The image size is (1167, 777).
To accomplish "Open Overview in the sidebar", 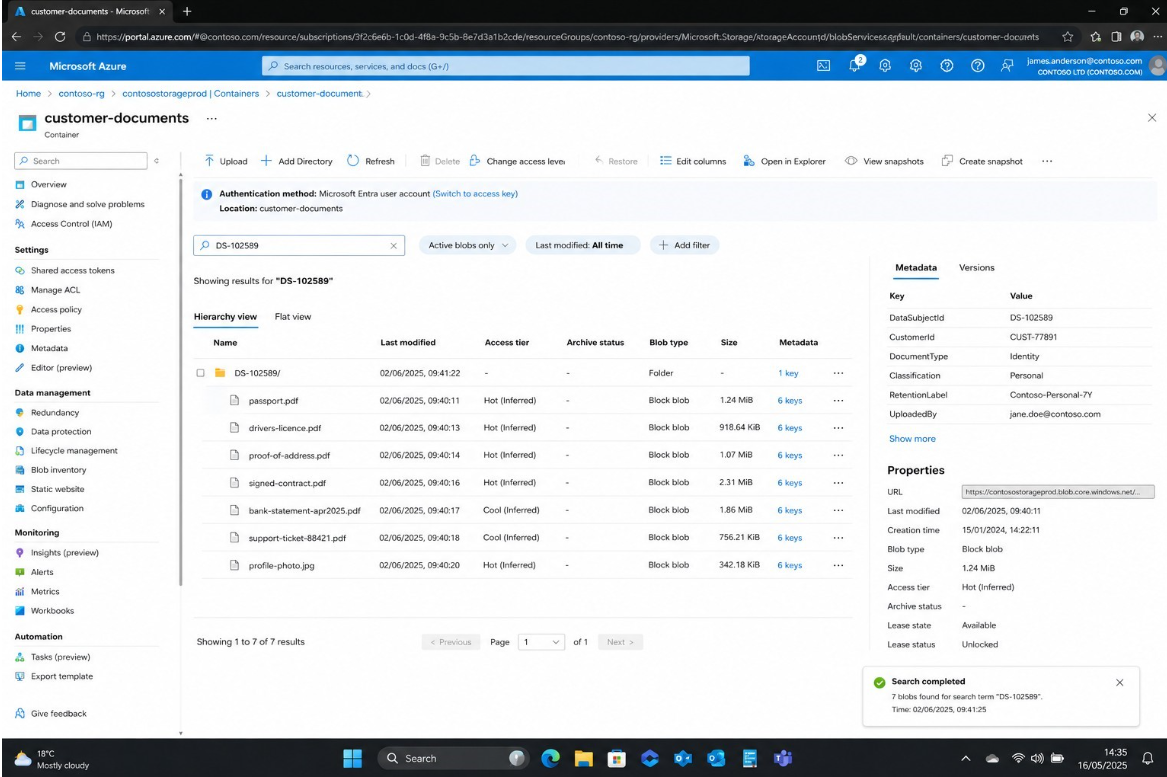I will [x=48, y=185].
